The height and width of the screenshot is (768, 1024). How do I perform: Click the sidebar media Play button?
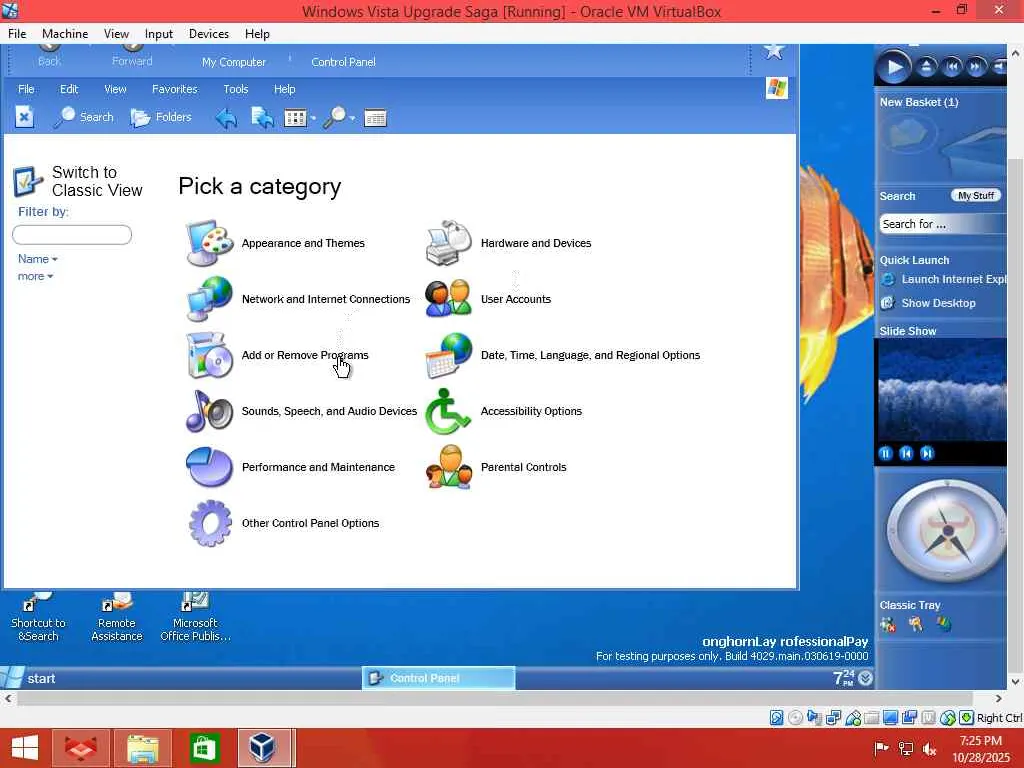point(894,67)
